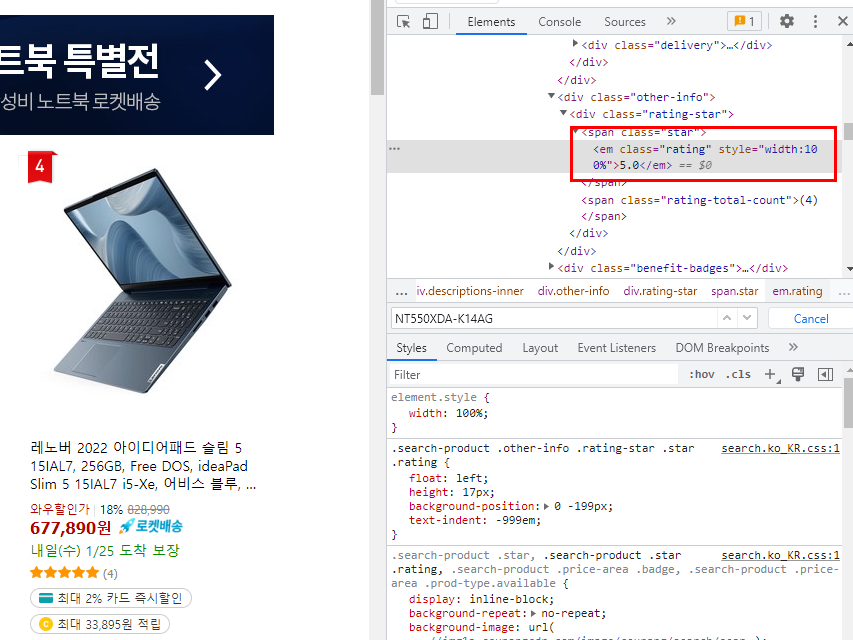Open the row actions ellipsis in DOM tree
Image resolution: width=853 pixels, height=640 pixels.
(x=394, y=148)
